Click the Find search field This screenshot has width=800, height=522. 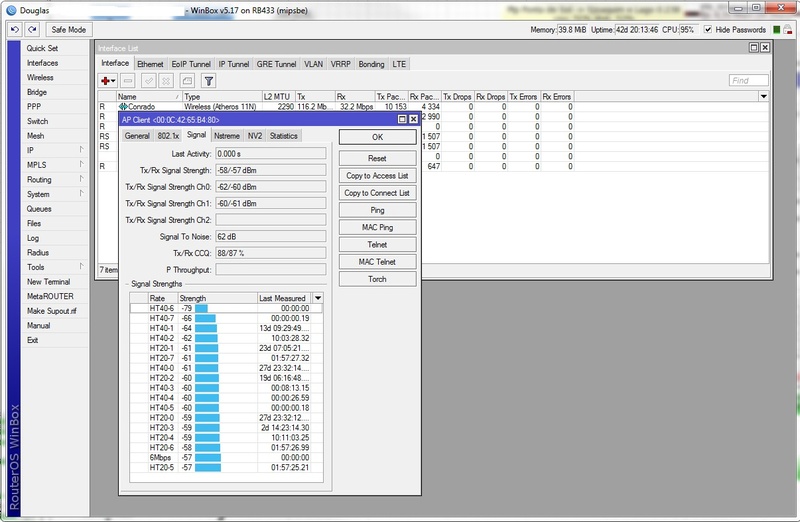(x=749, y=81)
